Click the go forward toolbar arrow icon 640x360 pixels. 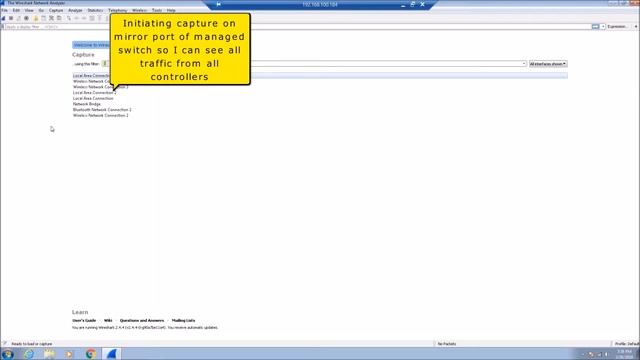(x=84, y=18)
